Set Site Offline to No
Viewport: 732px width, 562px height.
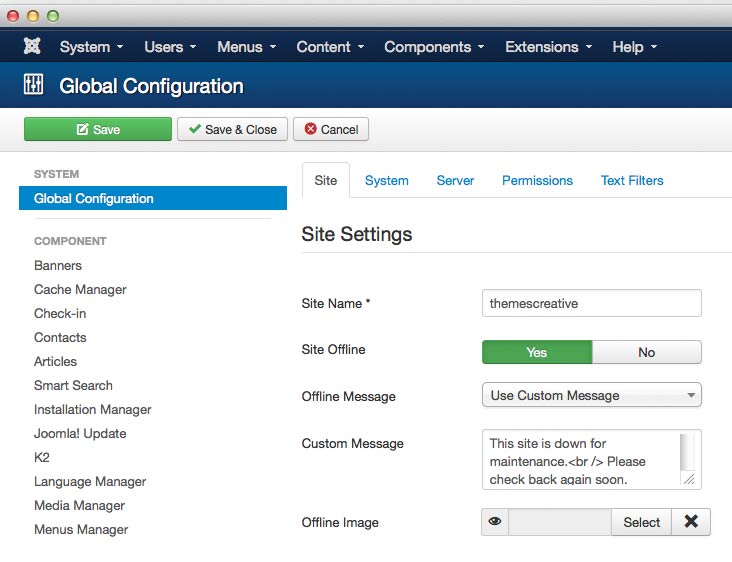646,352
